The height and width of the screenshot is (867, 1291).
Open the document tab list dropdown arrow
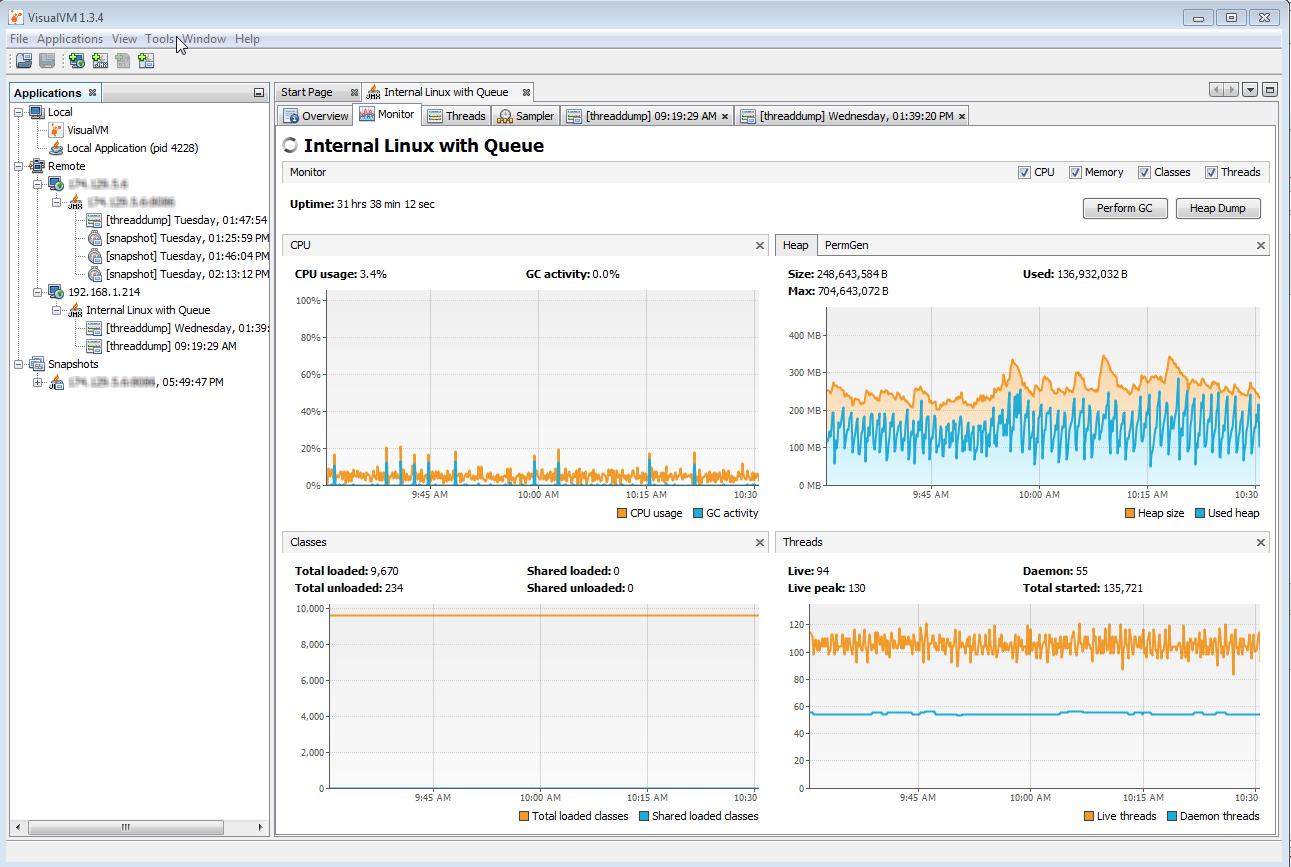[x=1250, y=90]
